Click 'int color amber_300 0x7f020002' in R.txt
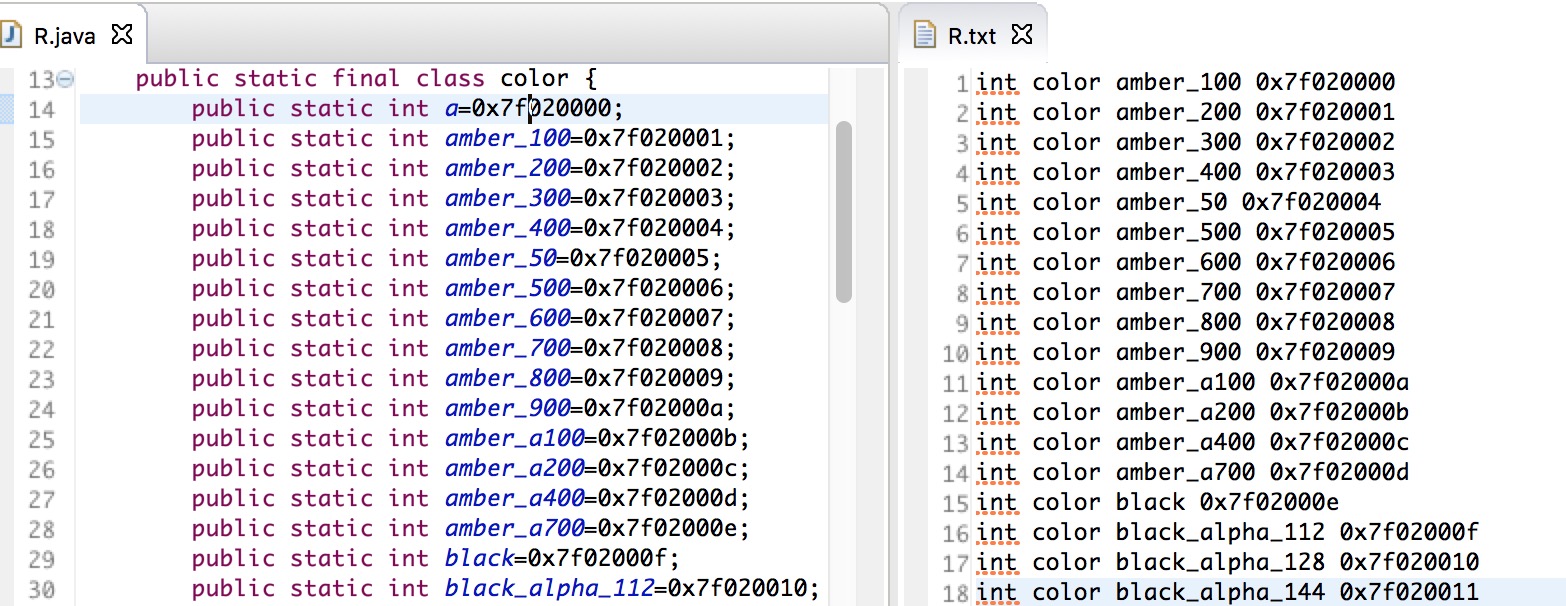The width and height of the screenshot is (1566, 606). click(x=1186, y=142)
